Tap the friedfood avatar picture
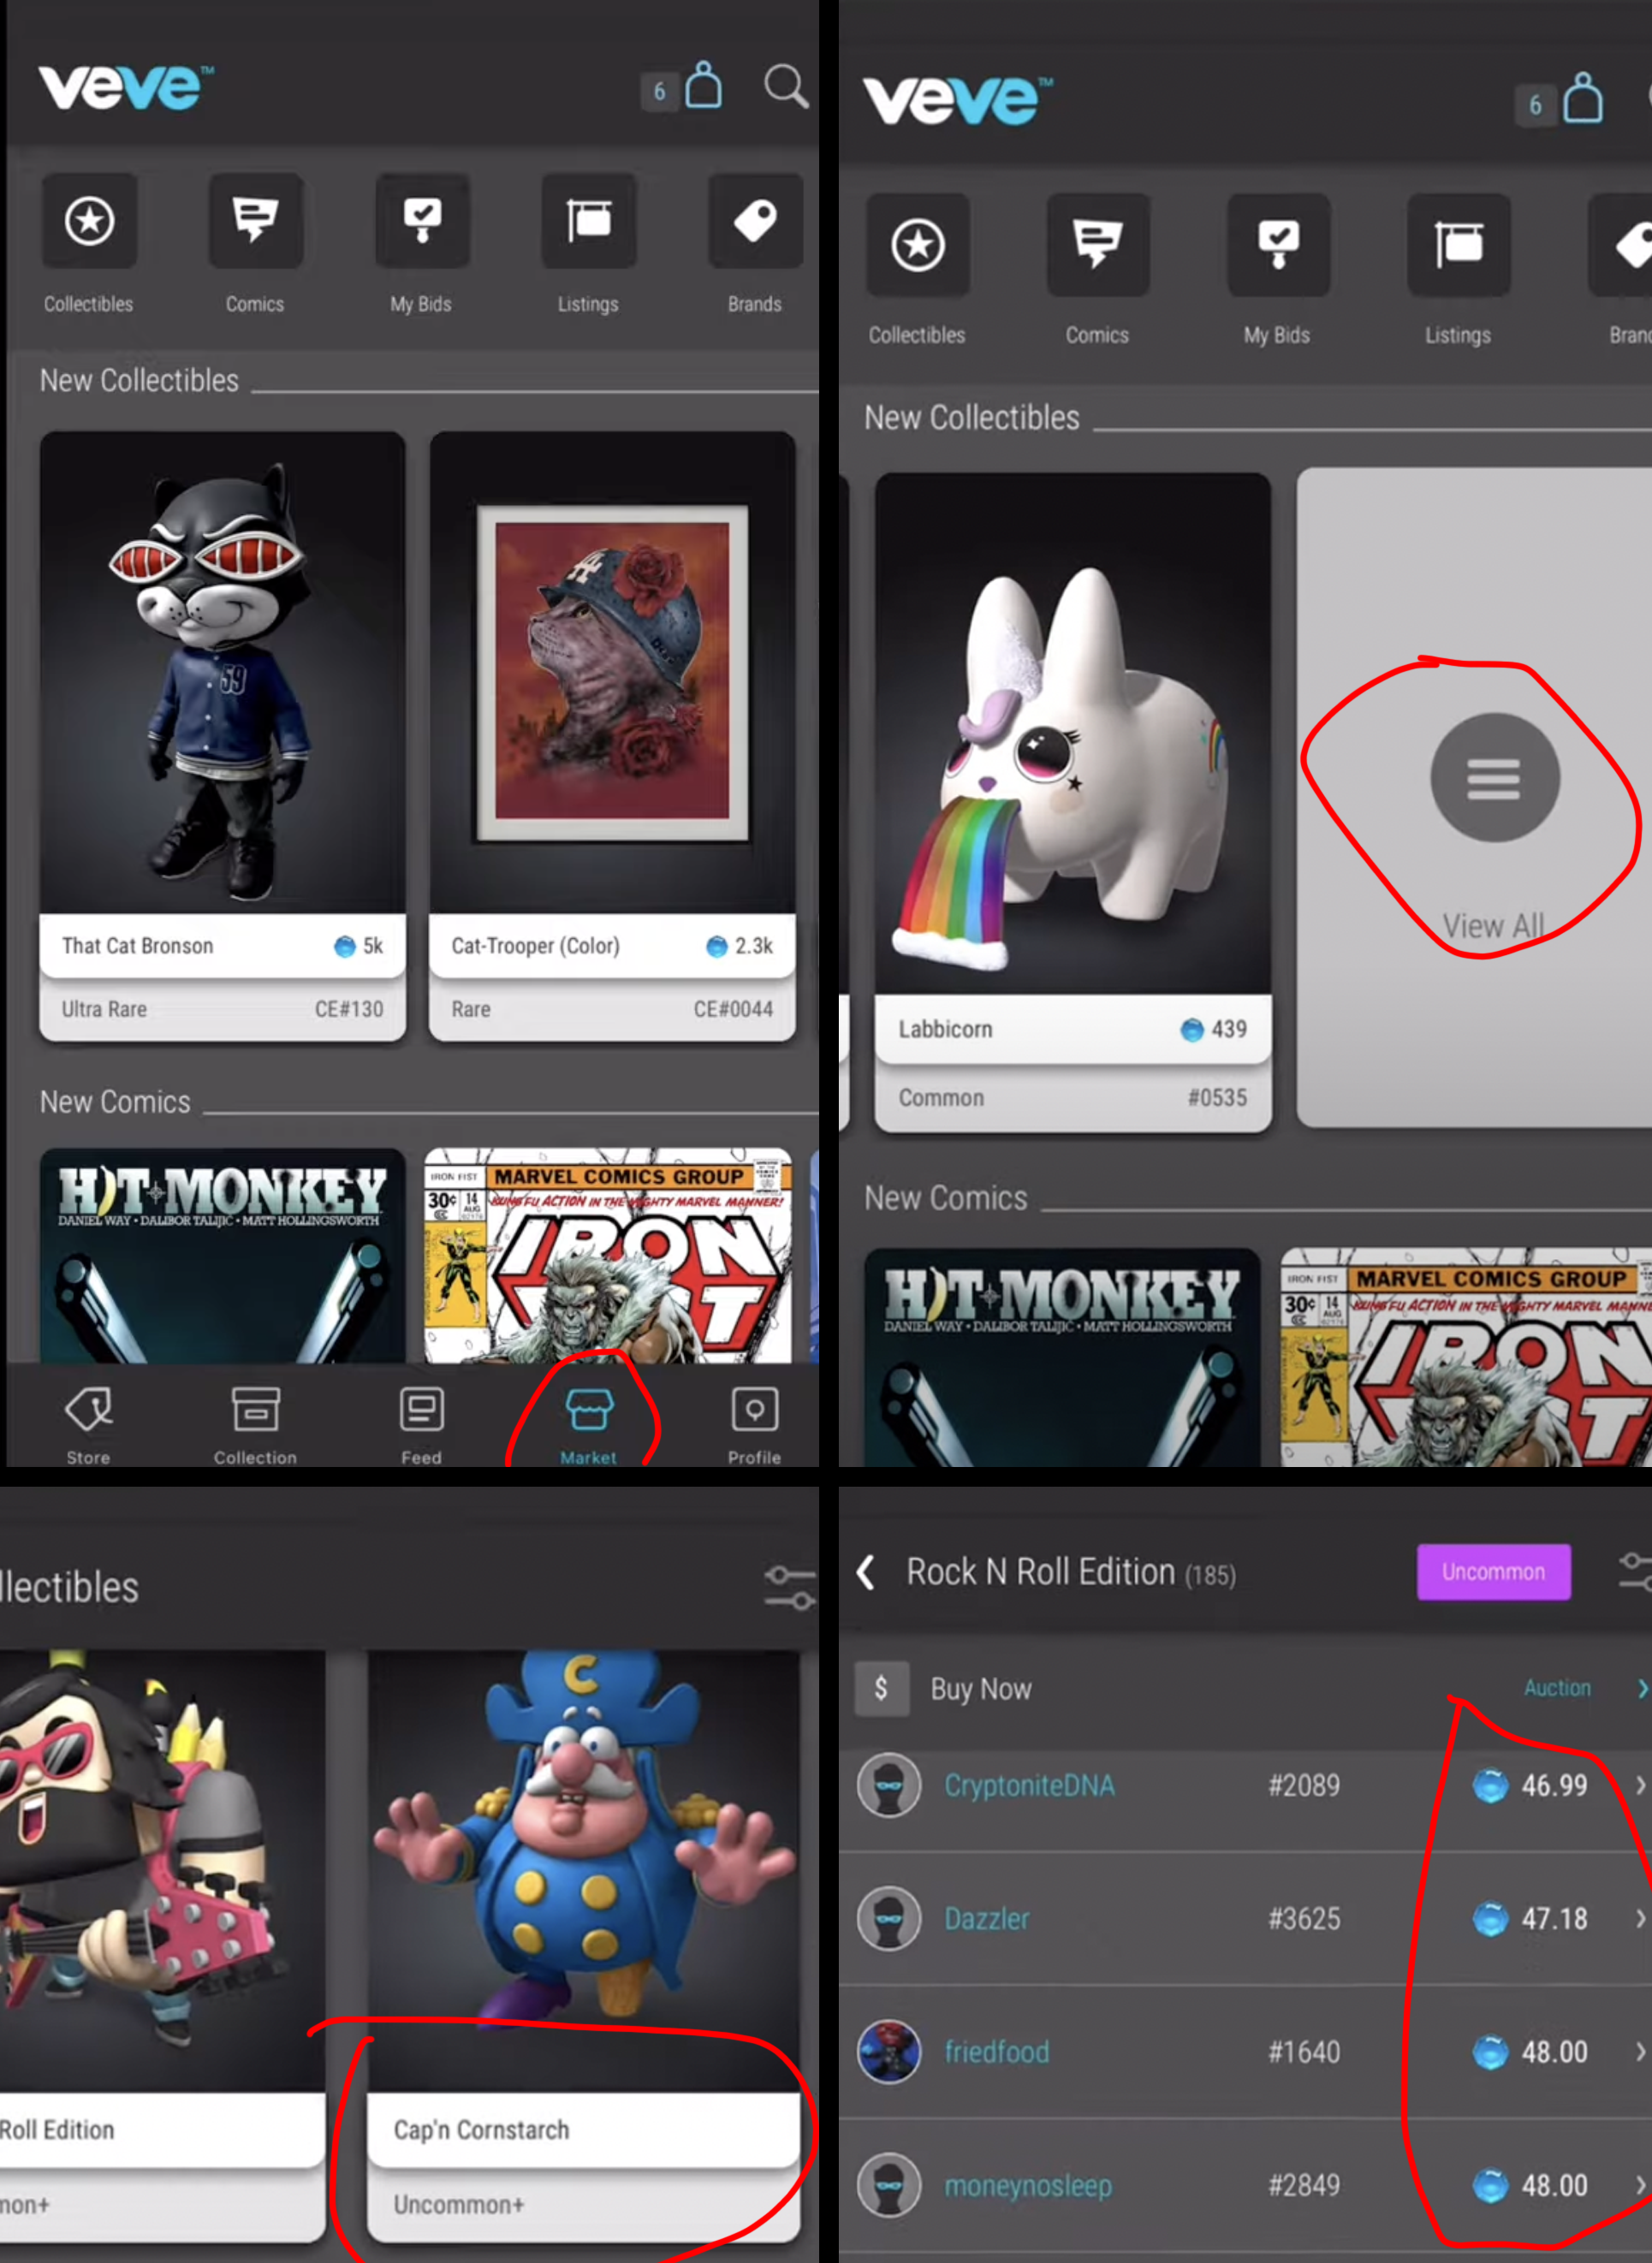This screenshot has height=2263, width=1652. [889, 2051]
